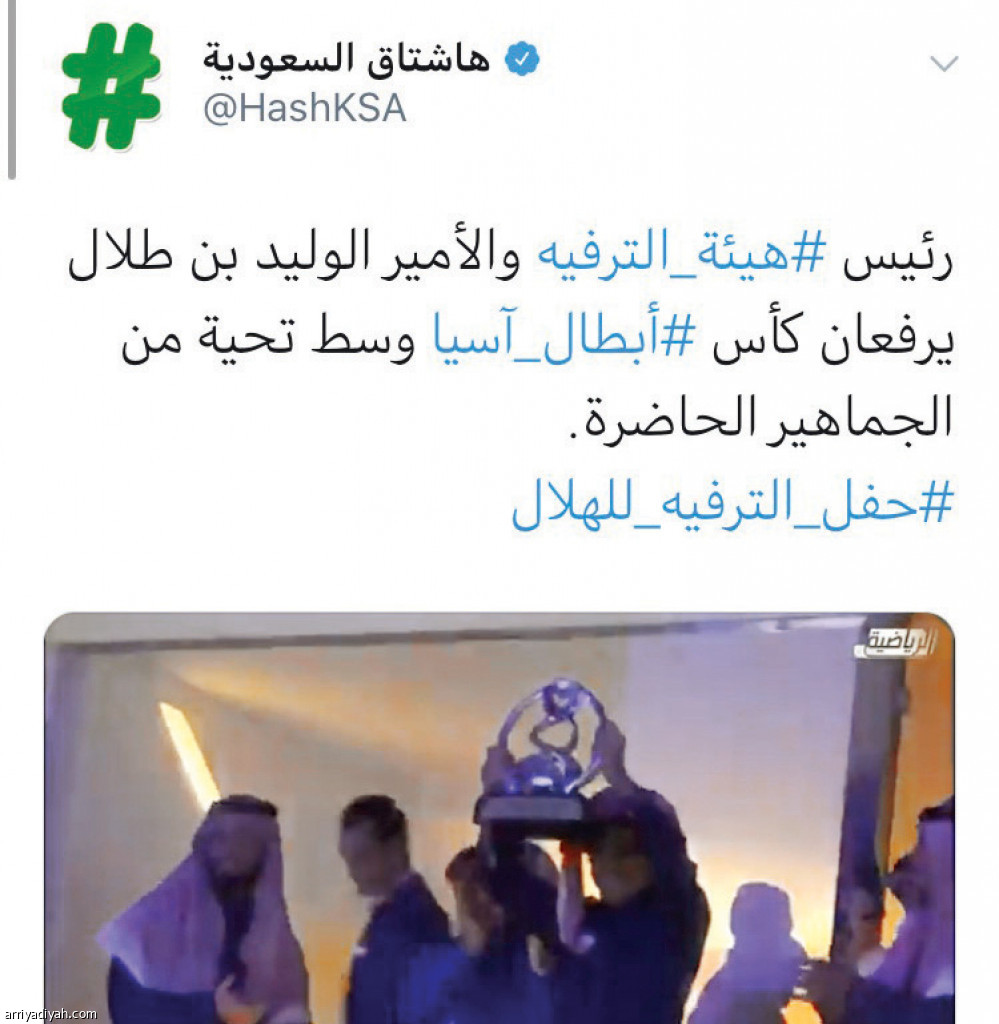Open the tweet's attached media image
The height and width of the screenshot is (1024, 999).
pyautogui.click(x=500, y=818)
